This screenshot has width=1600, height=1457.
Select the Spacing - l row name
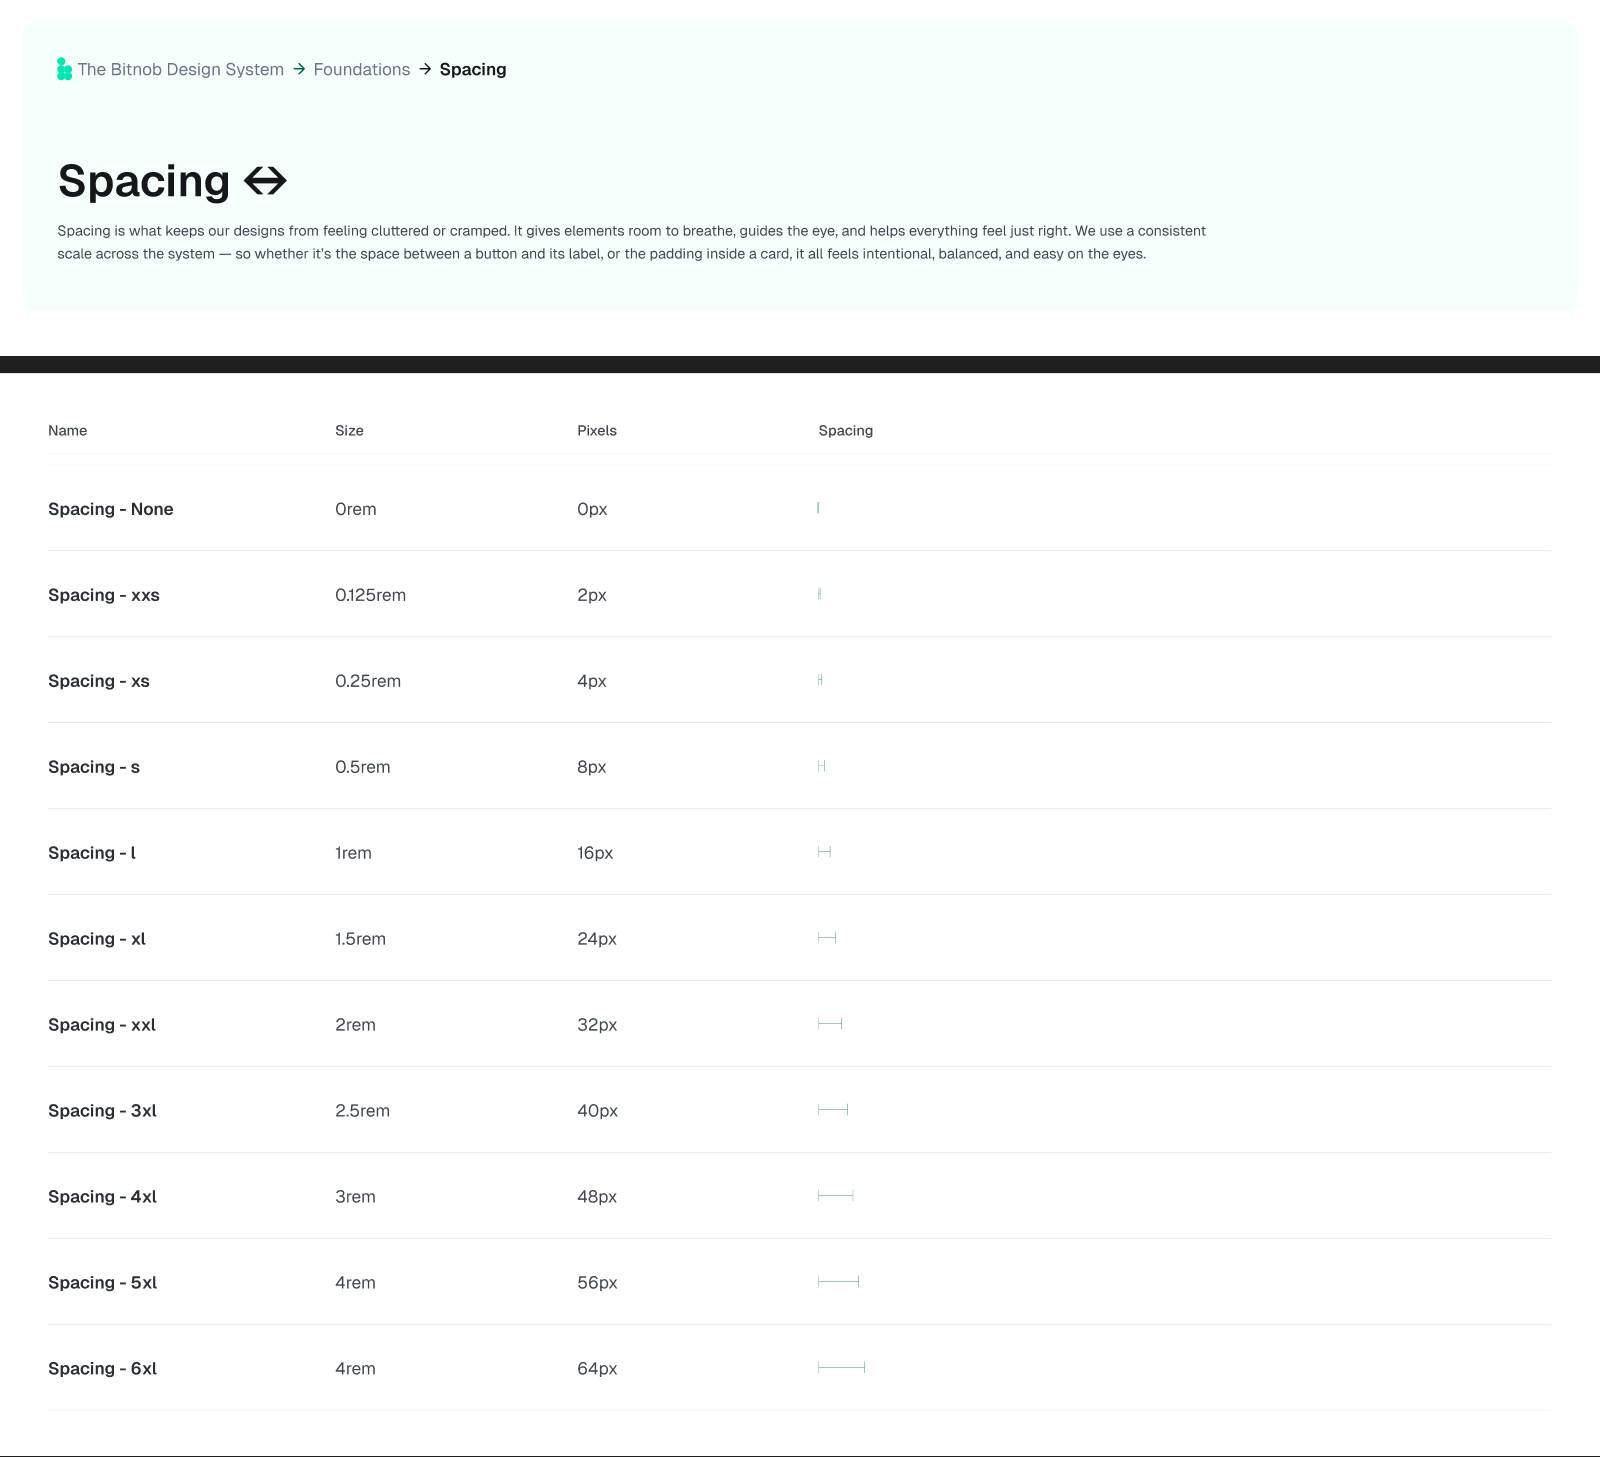[x=92, y=853]
